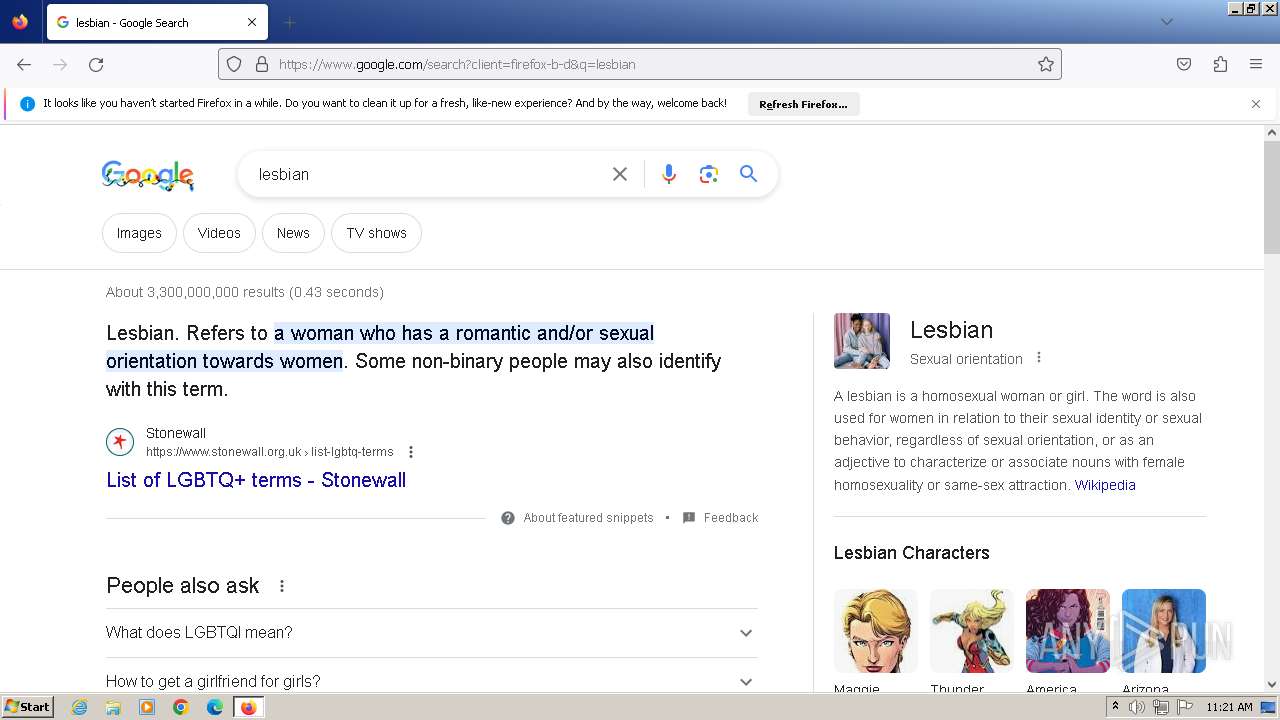Click the Refresh Firefox button

click(x=803, y=104)
